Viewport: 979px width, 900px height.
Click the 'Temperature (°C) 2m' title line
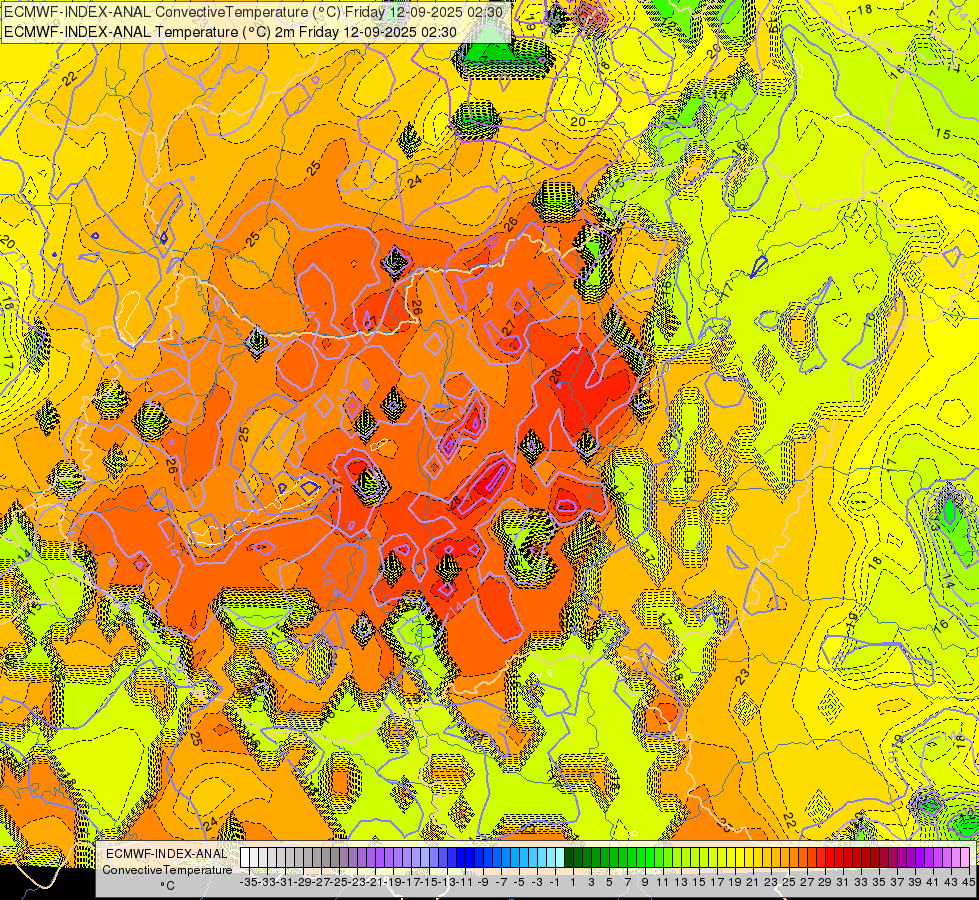tap(230, 32)
